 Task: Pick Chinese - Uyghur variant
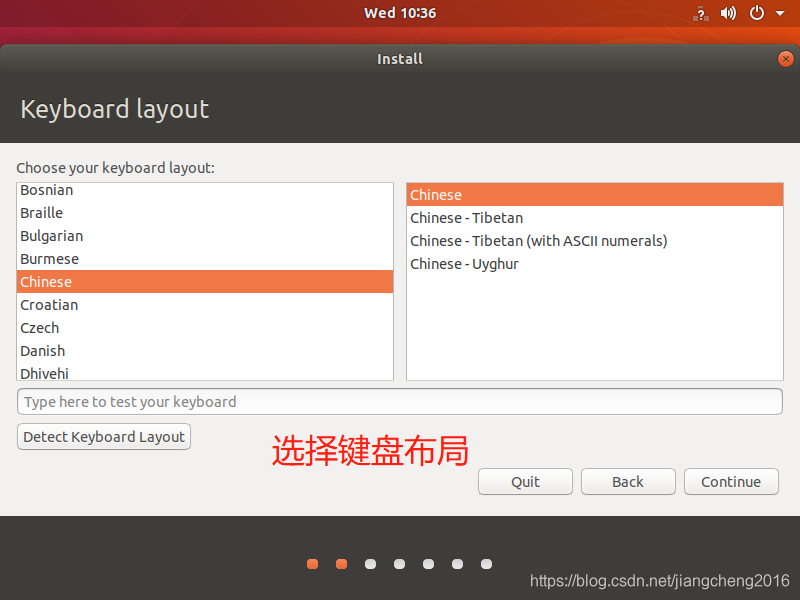pos(595,264)
